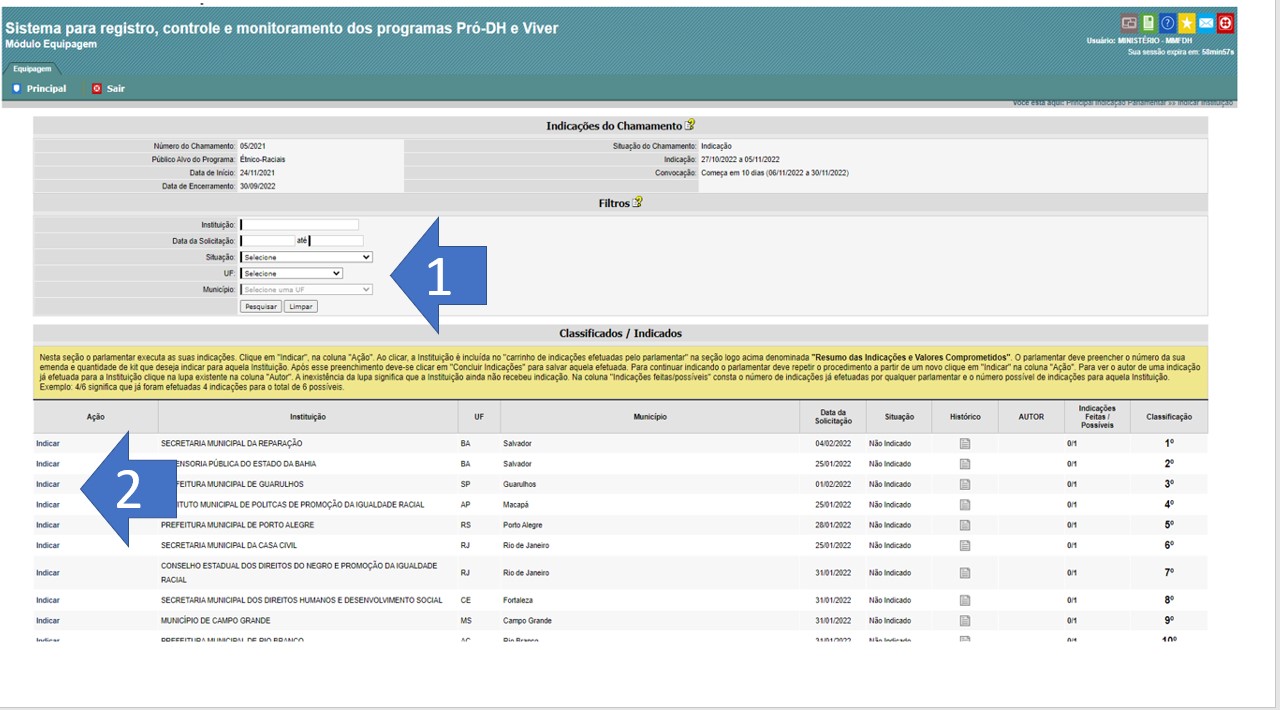Image resolution: width=1280 pixels, height=710 pixels.
Task: Click the red lifebuoy icon in header
Action: coord(1225,23)
